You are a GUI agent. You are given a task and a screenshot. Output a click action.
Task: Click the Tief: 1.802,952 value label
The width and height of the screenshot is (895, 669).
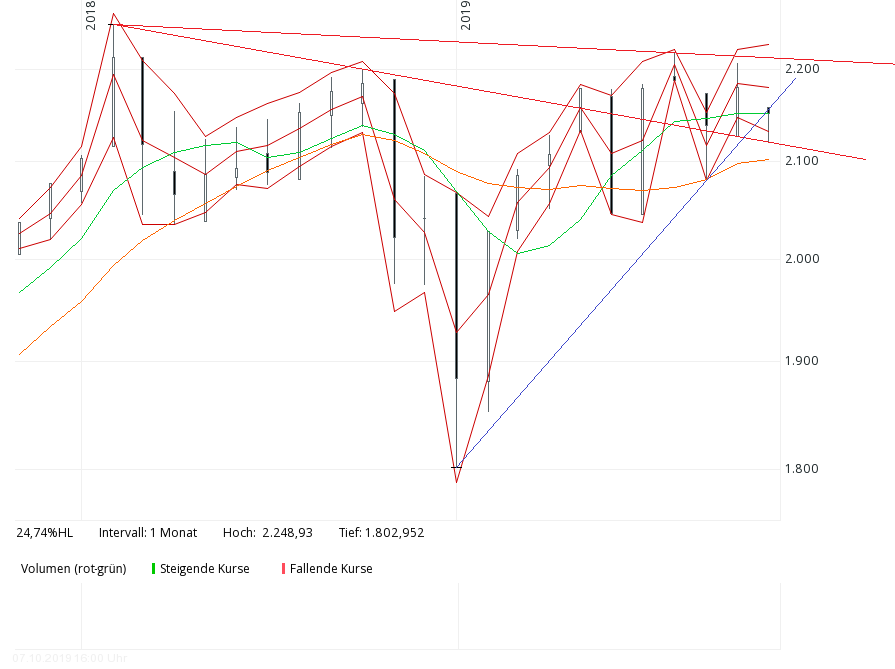(x=384, y=533)
